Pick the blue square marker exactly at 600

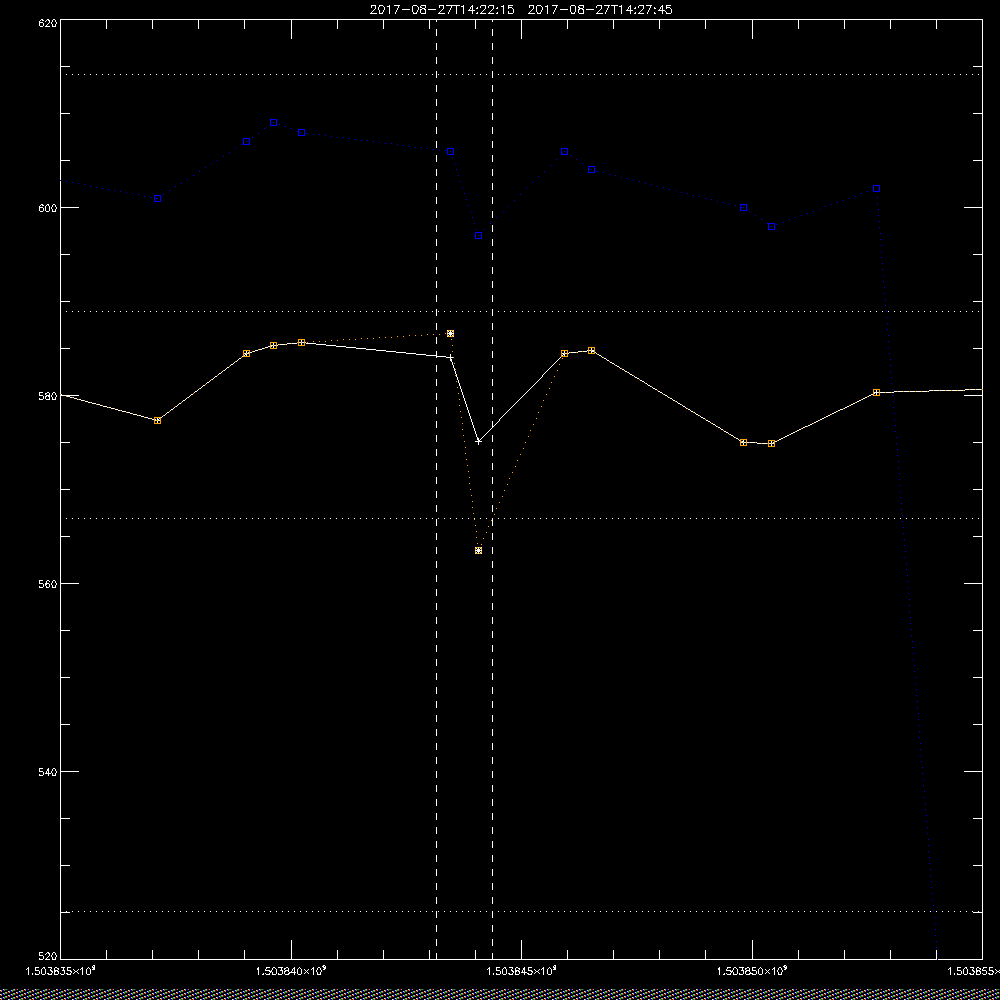pyautogui.click(x=744, y=208)
